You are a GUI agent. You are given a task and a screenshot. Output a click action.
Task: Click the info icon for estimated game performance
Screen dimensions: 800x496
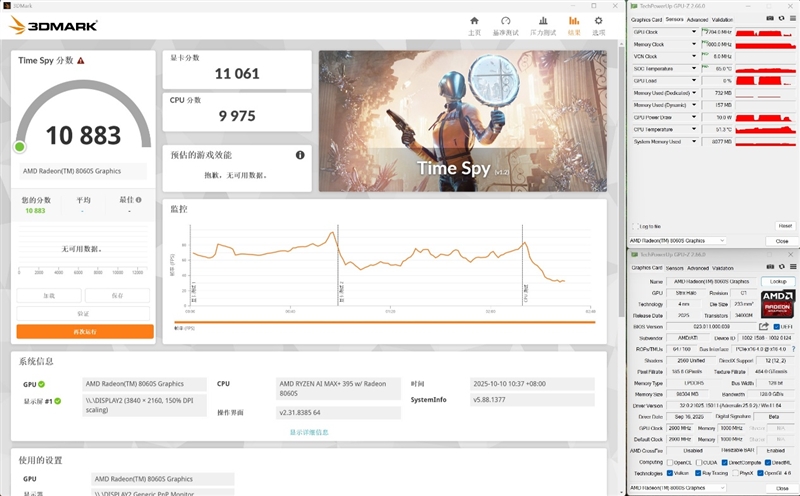pos(299,156)
